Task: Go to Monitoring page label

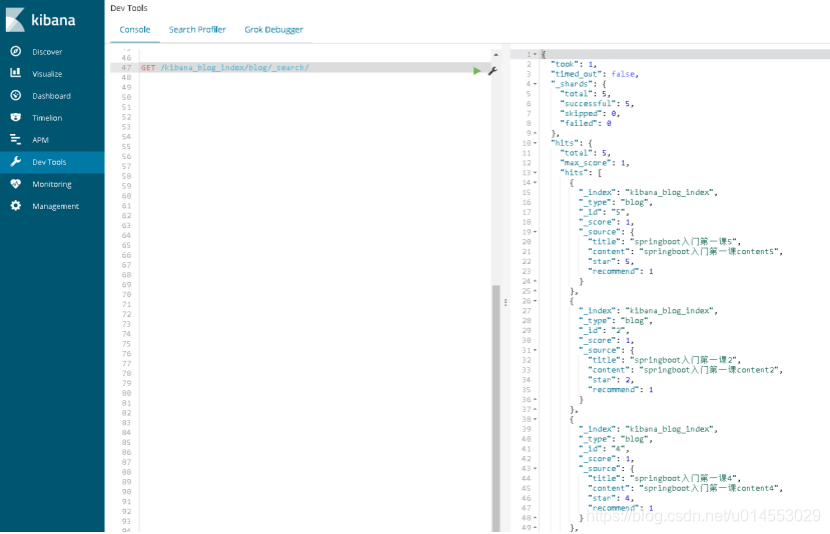Action: (x=52, y=184)
